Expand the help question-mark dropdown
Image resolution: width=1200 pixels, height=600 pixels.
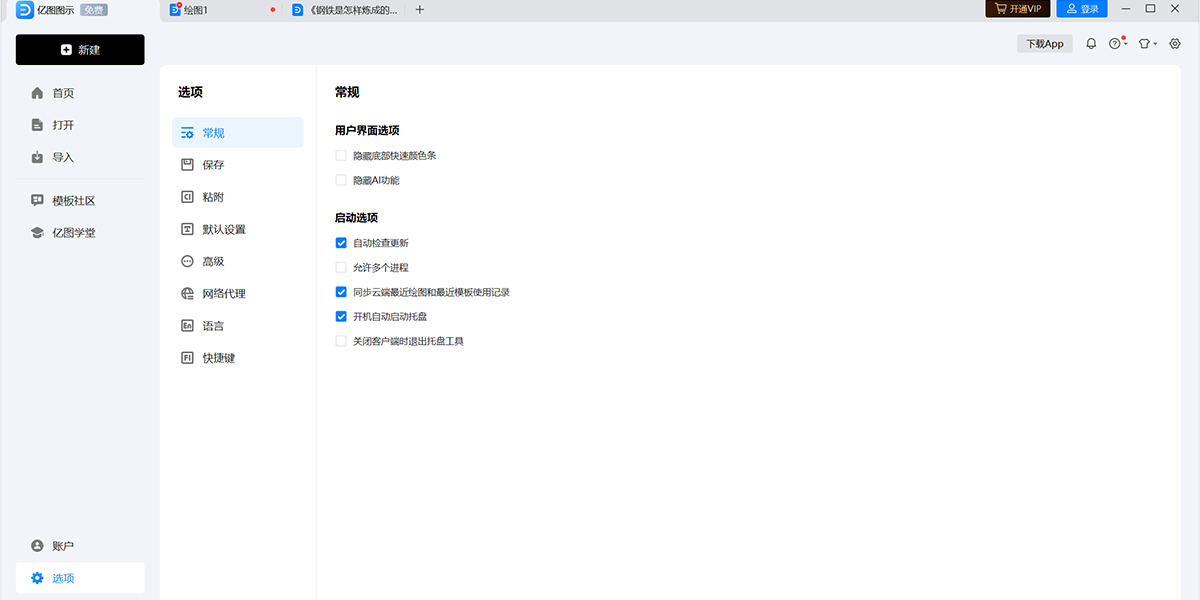point(1117,44)
